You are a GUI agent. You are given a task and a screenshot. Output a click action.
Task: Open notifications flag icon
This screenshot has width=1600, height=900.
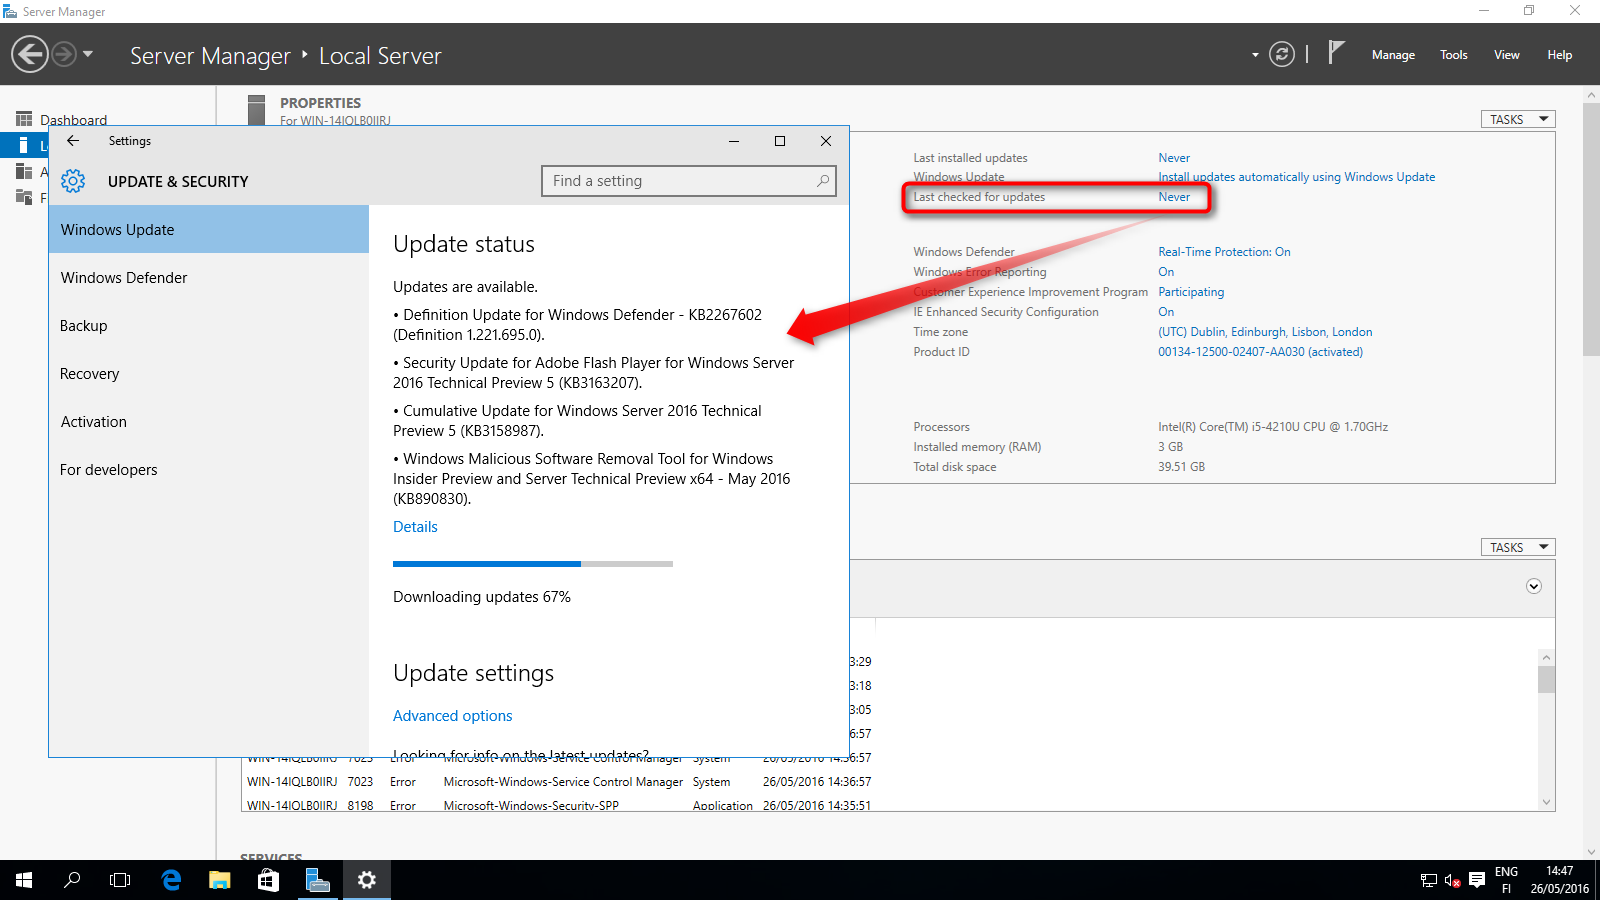click(1336, 53)
